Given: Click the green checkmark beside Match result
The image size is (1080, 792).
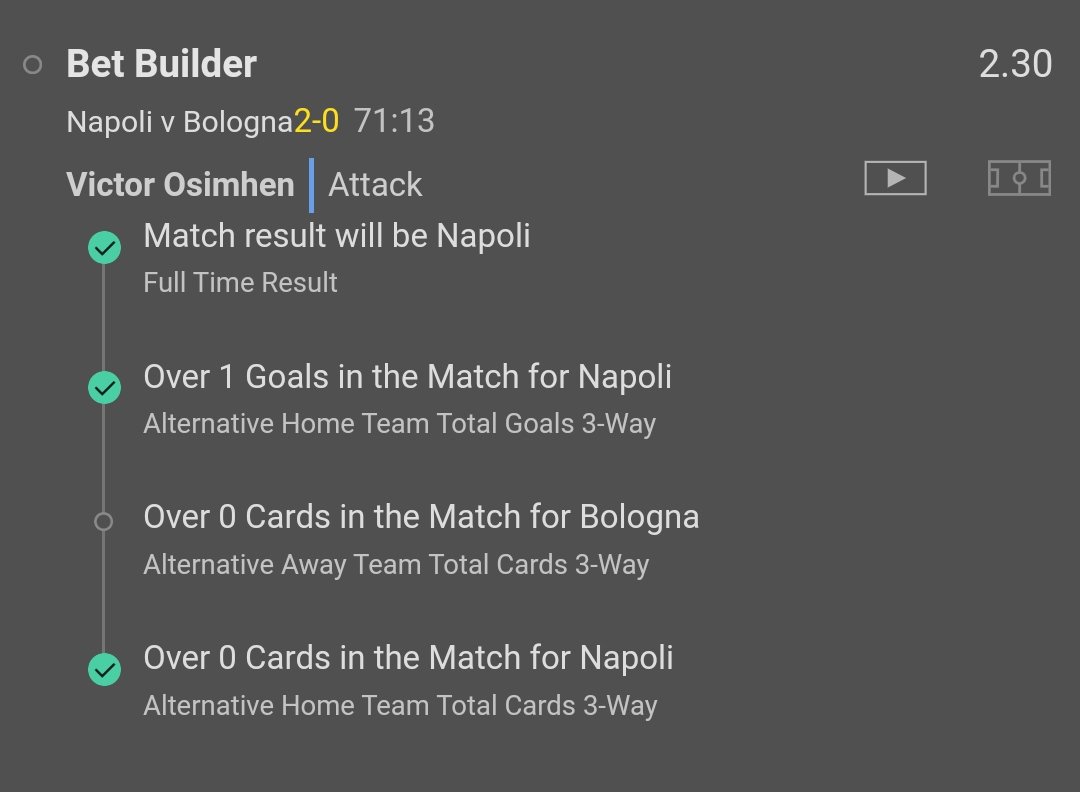Looking at the screenshot, I should coord(104,247).
